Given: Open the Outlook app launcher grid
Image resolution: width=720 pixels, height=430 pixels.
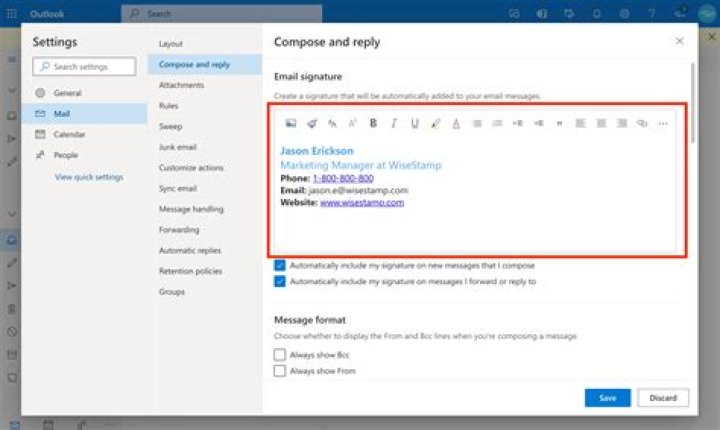Looking at the screenshot, I should (x=12, y=14).
